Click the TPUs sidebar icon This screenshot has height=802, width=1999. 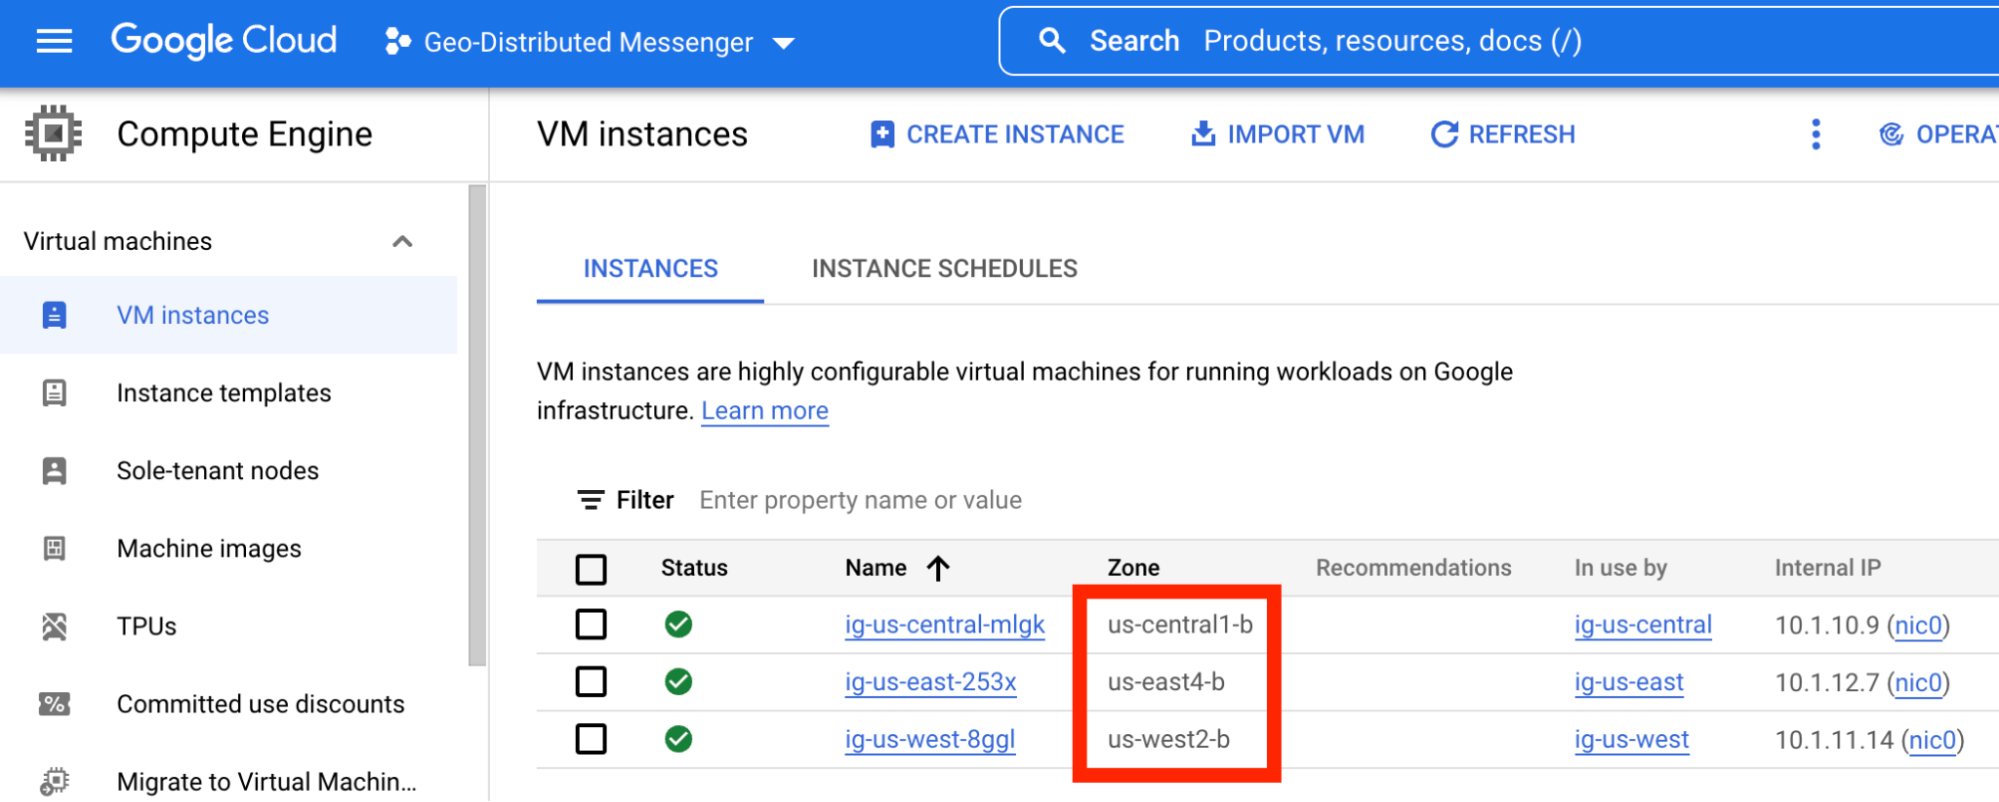click(55, 626)
